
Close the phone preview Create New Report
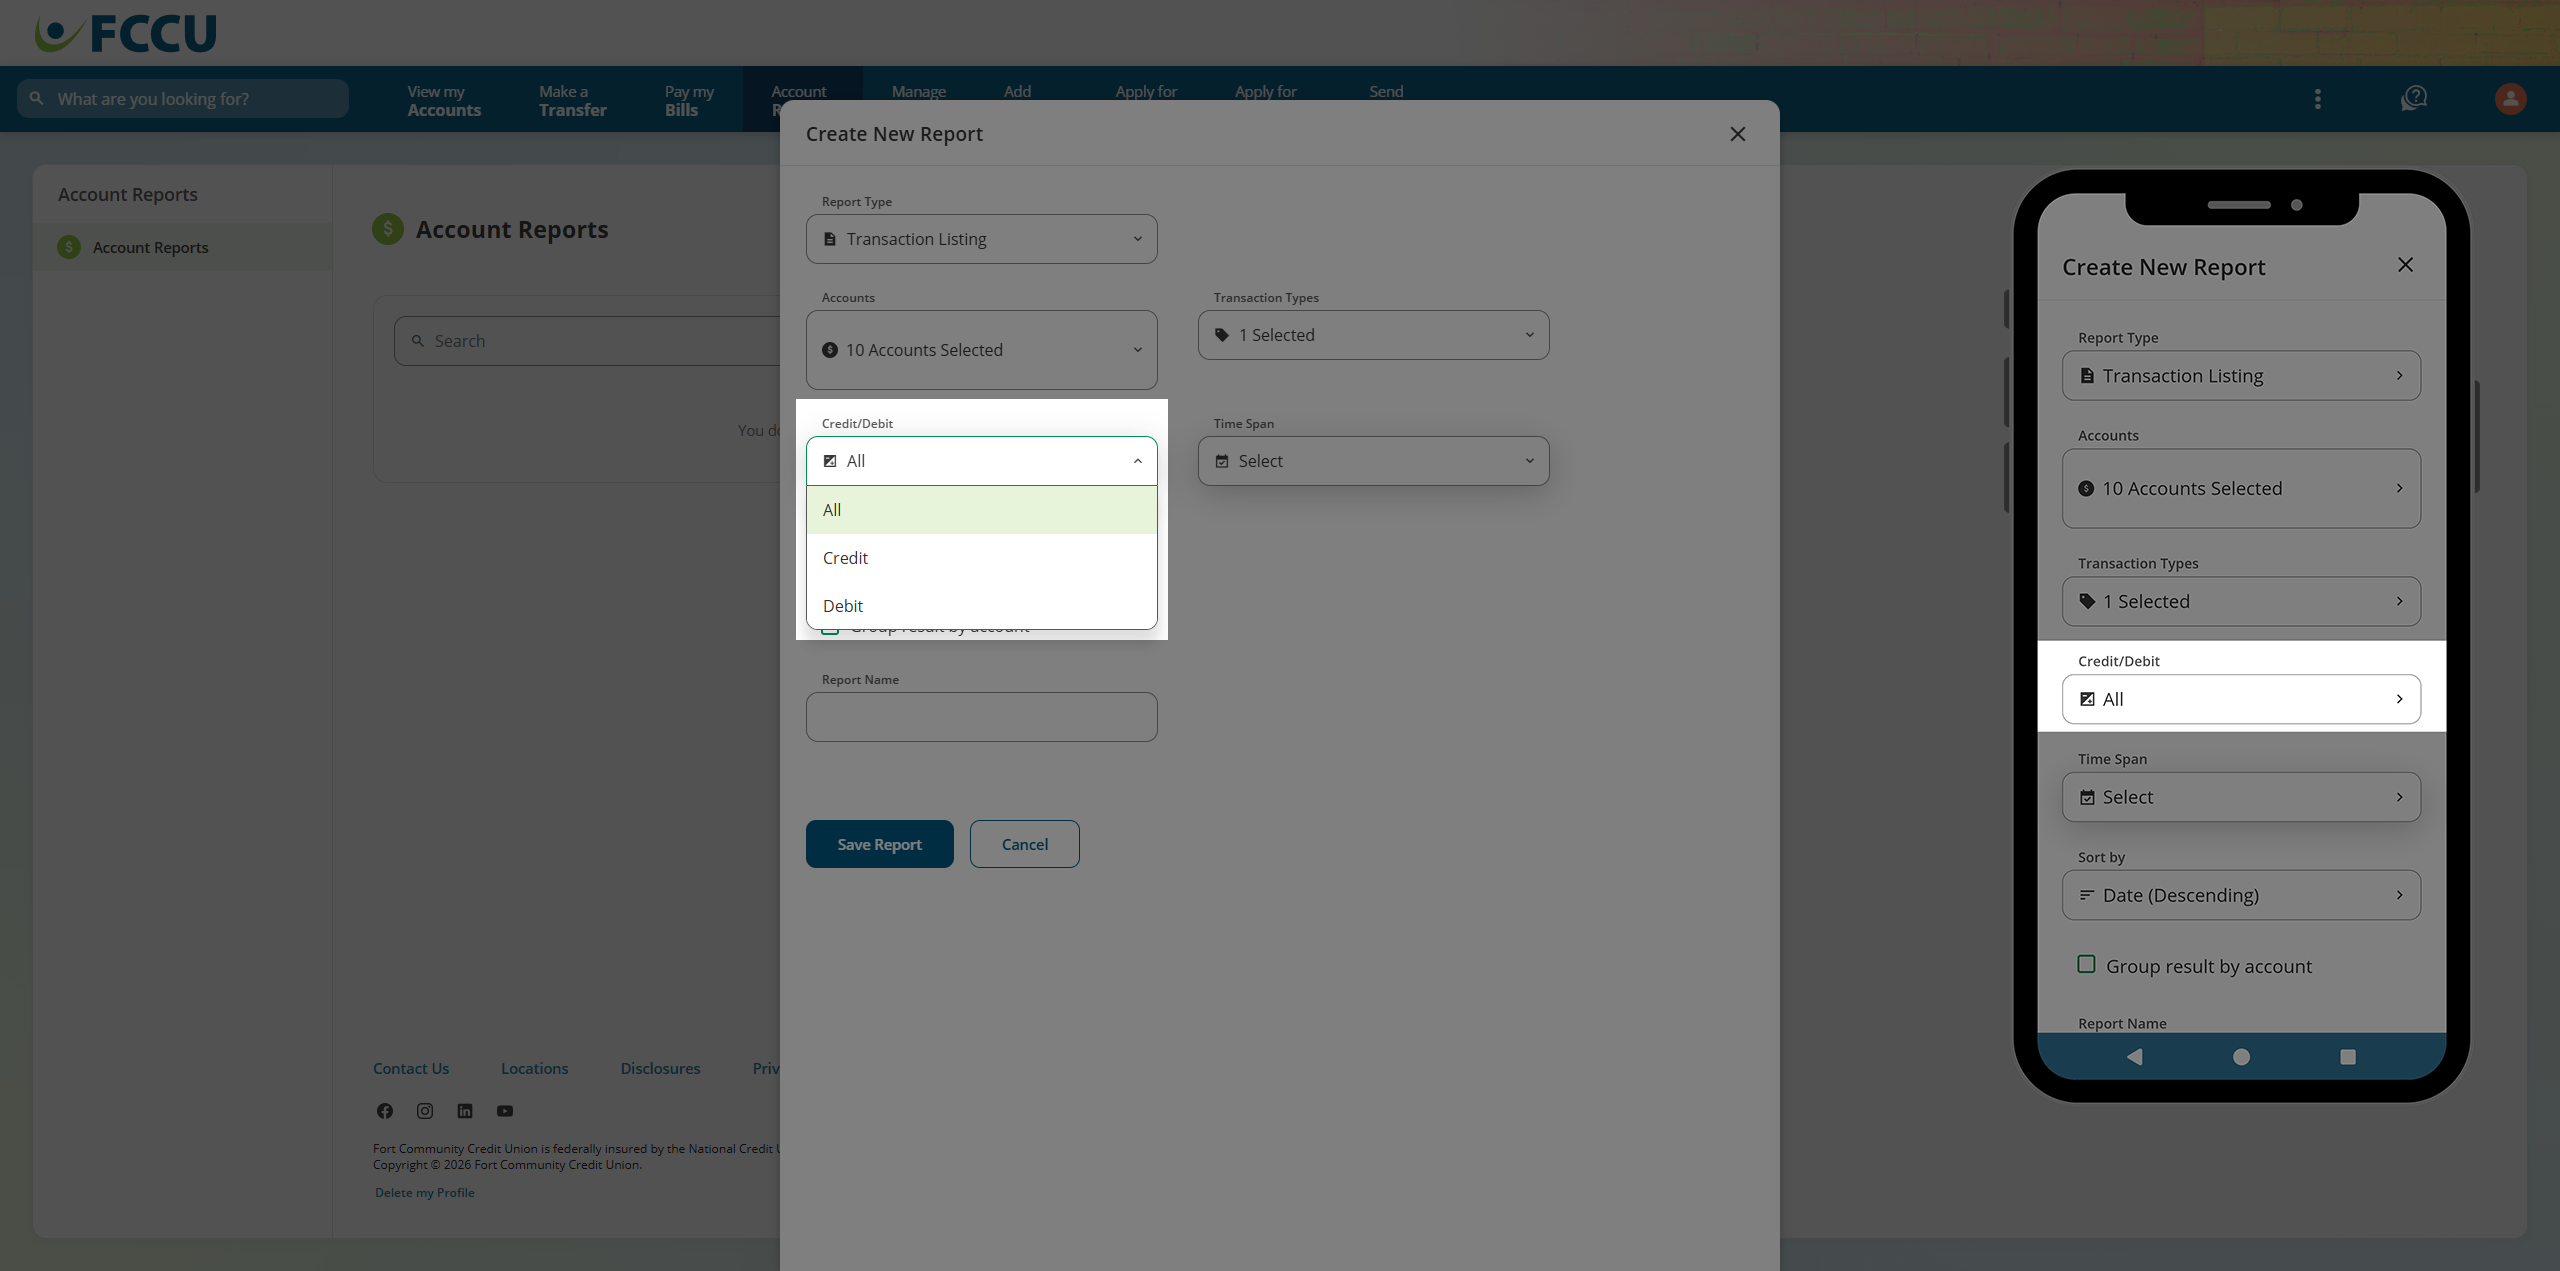2405,265
